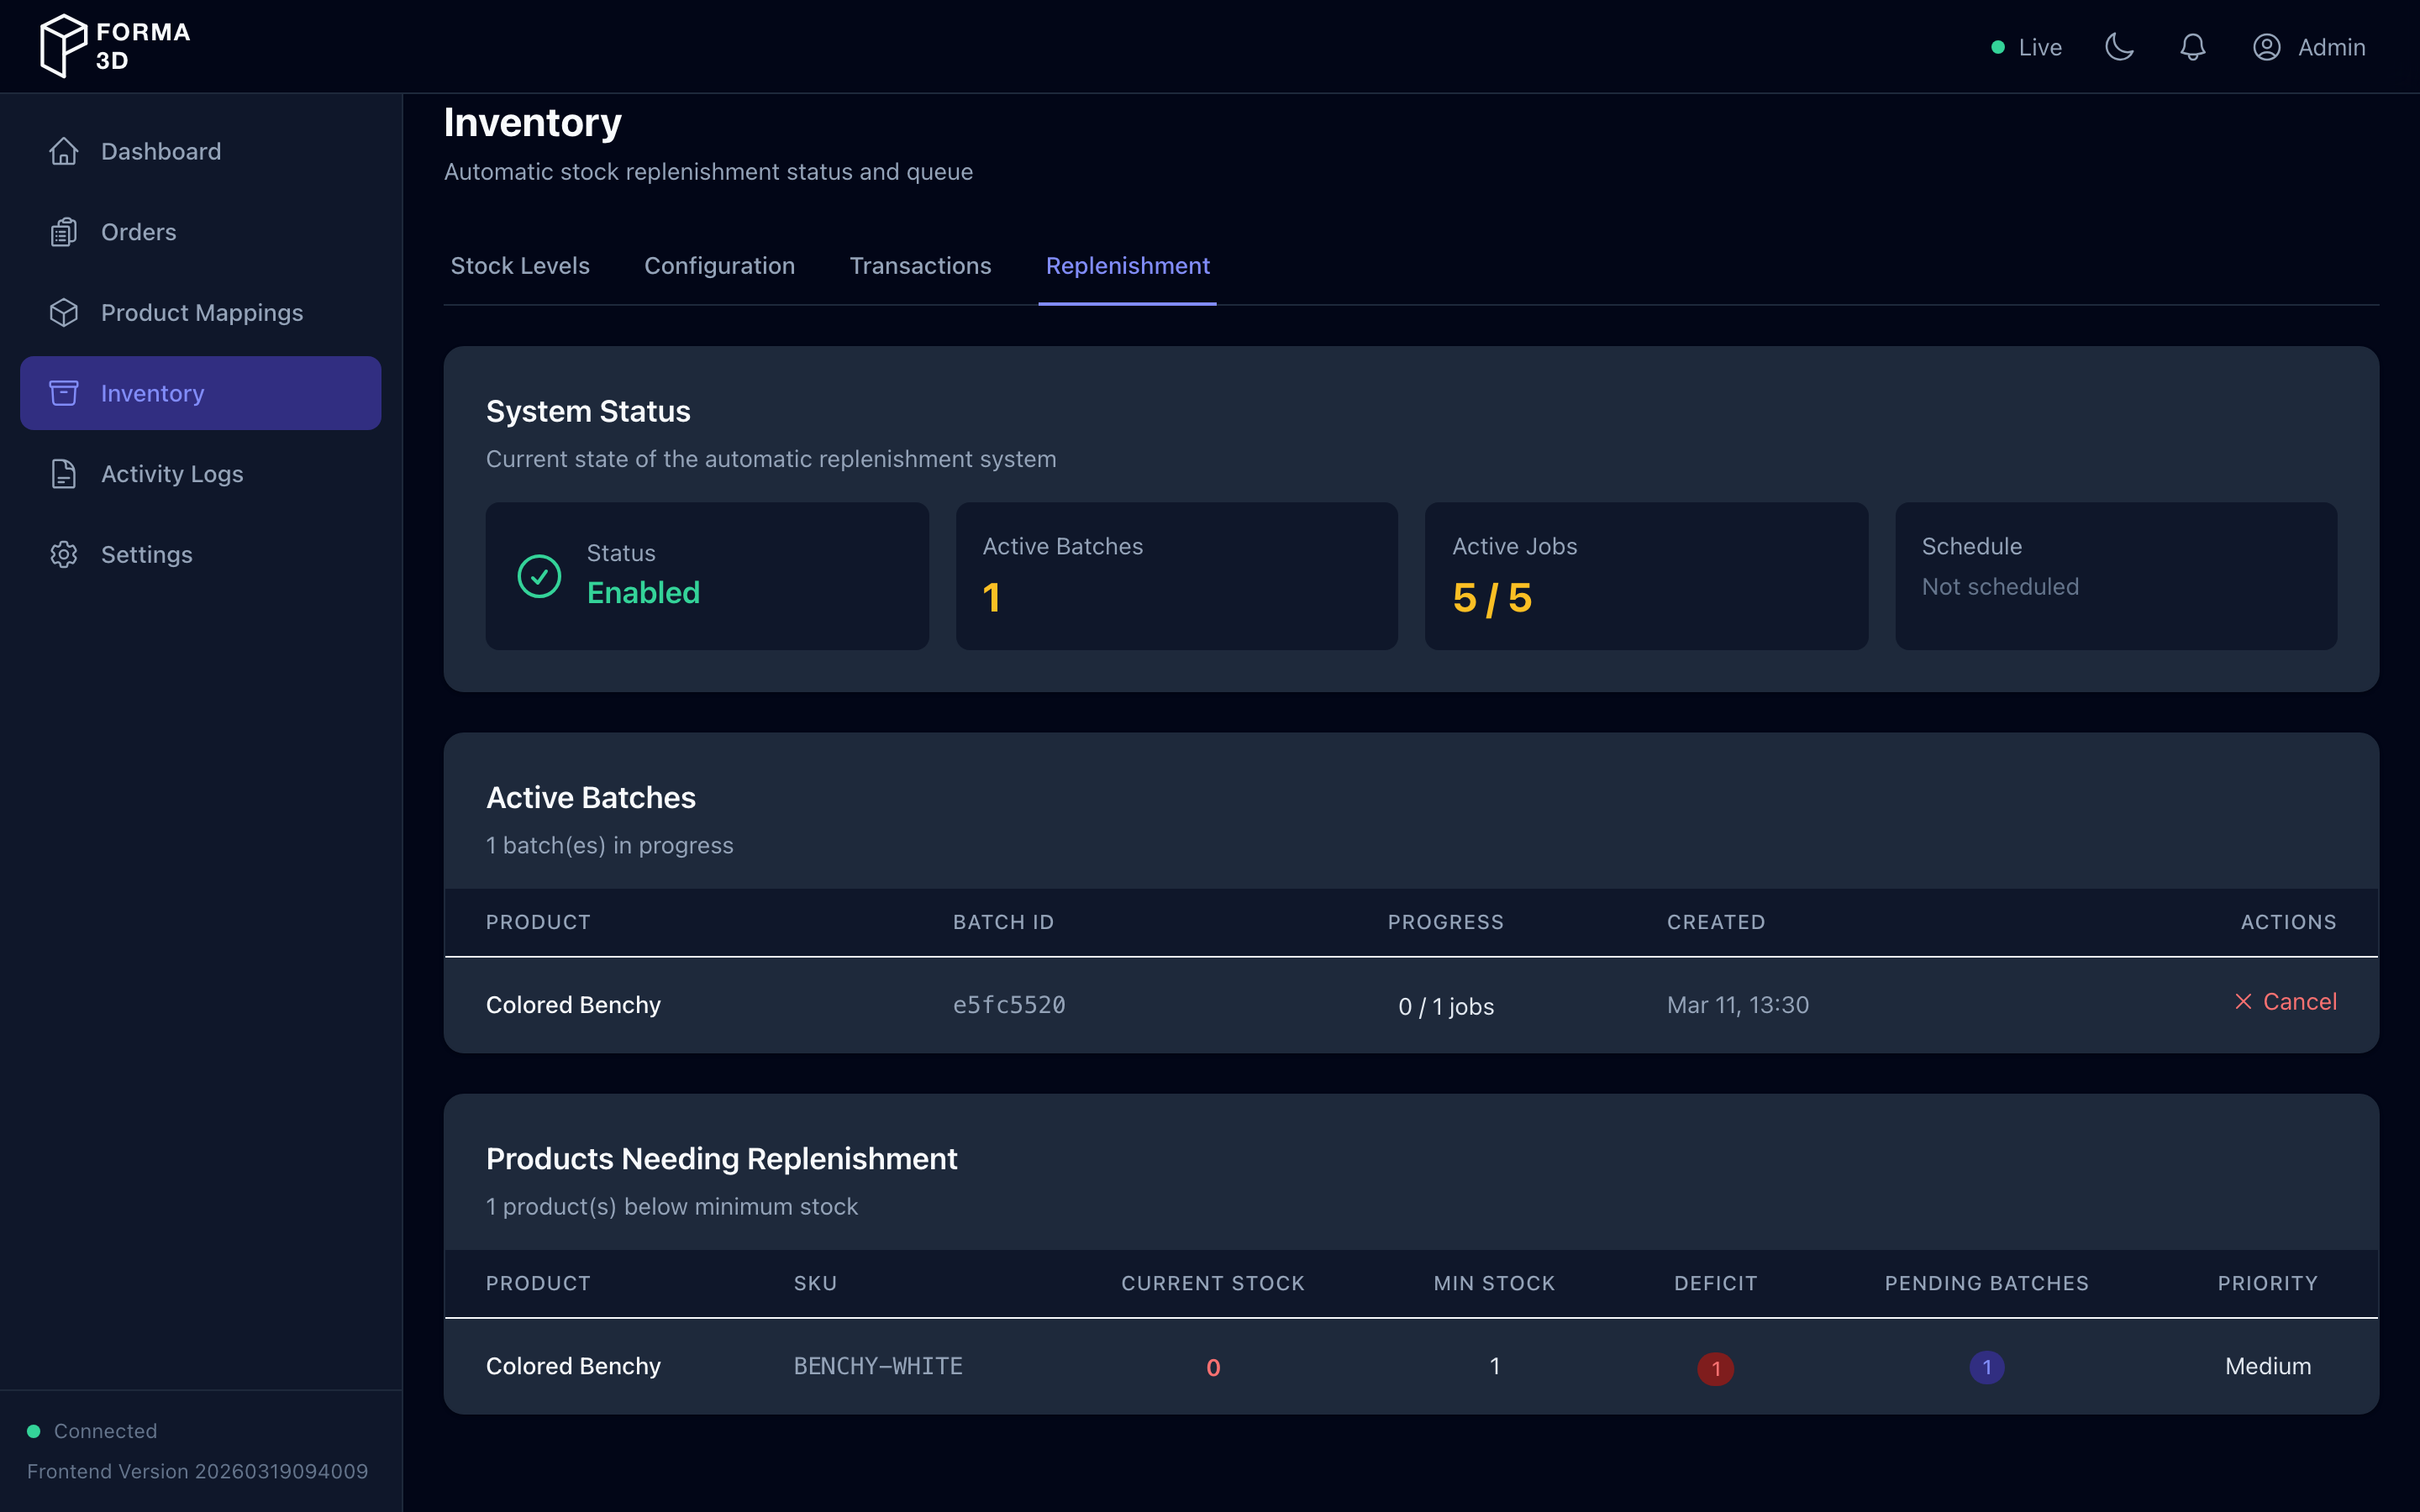Open Settings gear in the sidebar
The height and width of the screenshot is (1512, 2420).
point(64,555)
